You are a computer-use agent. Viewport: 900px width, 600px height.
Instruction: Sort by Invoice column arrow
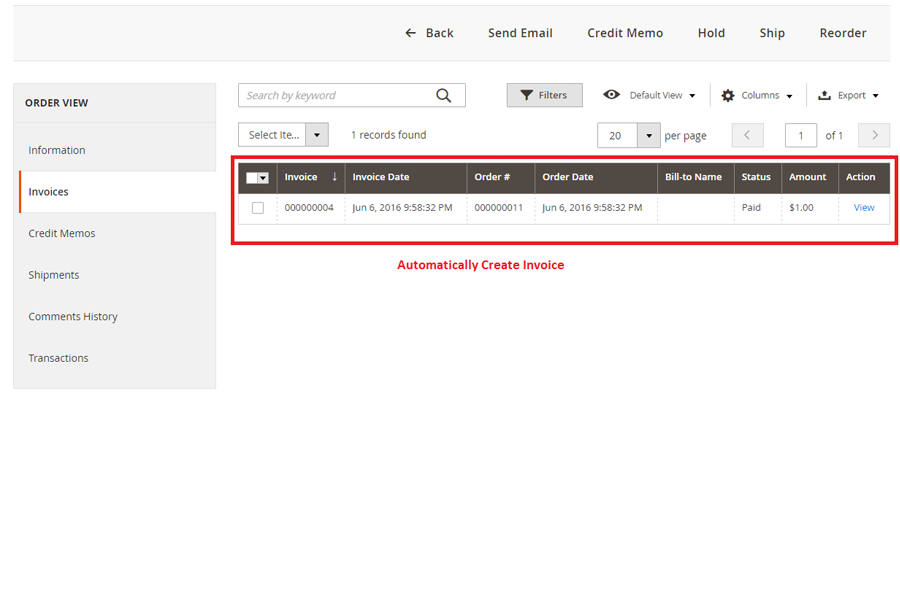(334, 177)
